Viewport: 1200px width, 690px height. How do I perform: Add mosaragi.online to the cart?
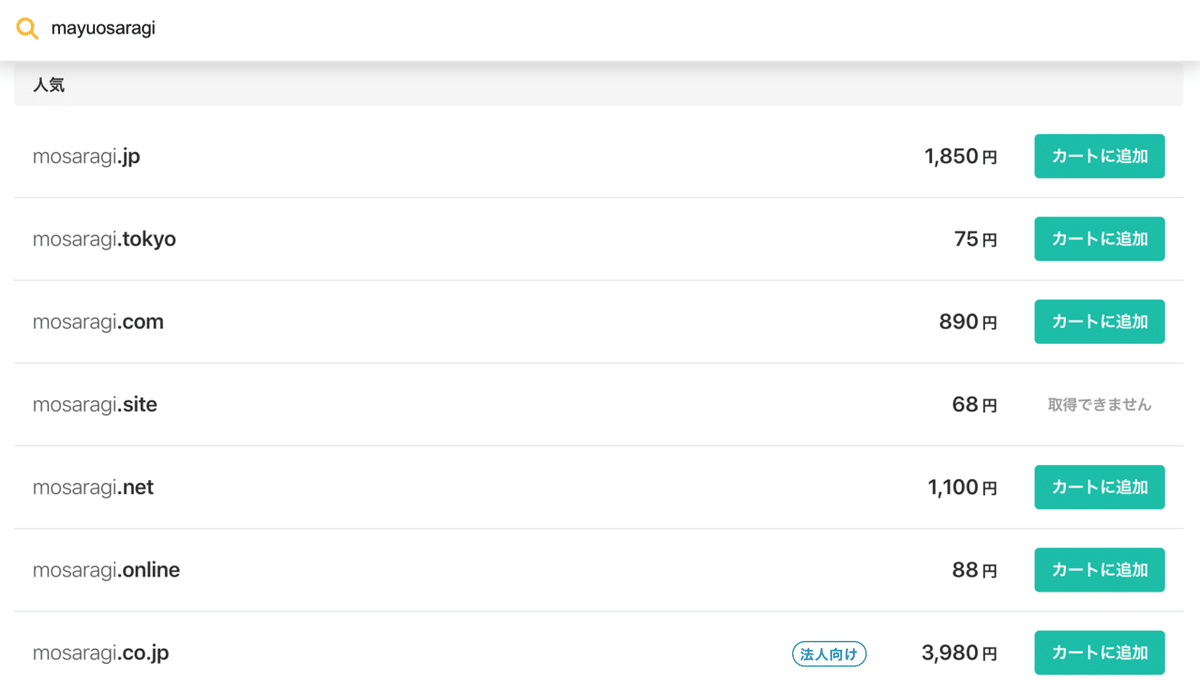point(1099,570)
